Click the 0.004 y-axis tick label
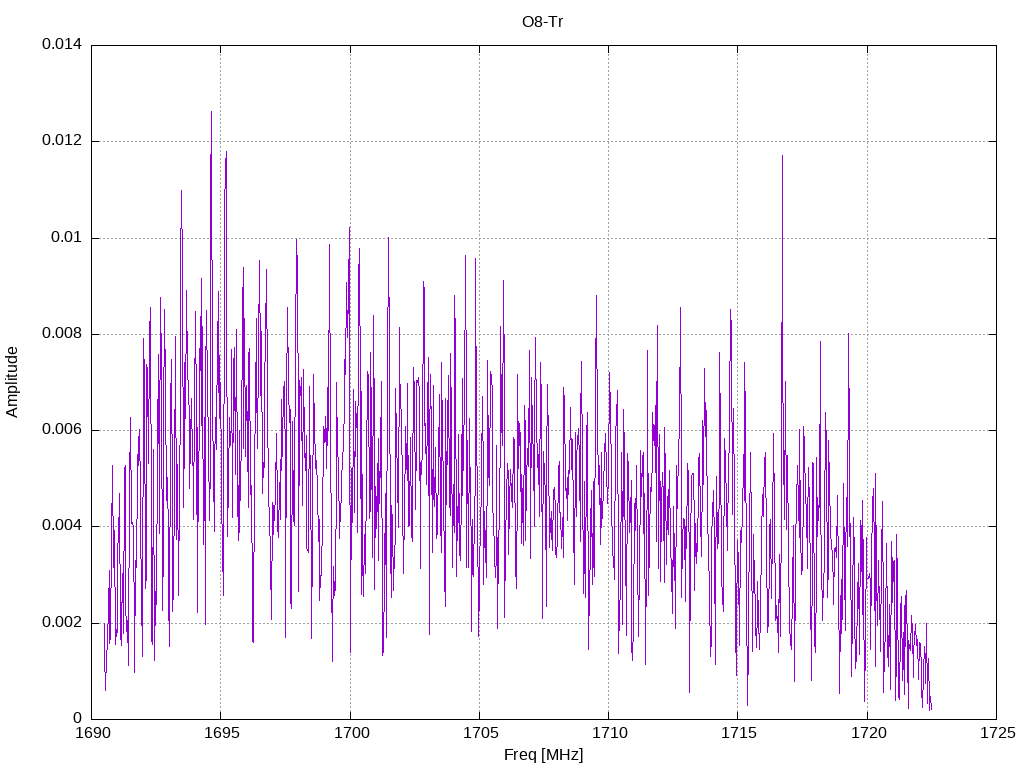This screenshot has height=768, width=1024. pyautogui.click(x=62, y=526)
